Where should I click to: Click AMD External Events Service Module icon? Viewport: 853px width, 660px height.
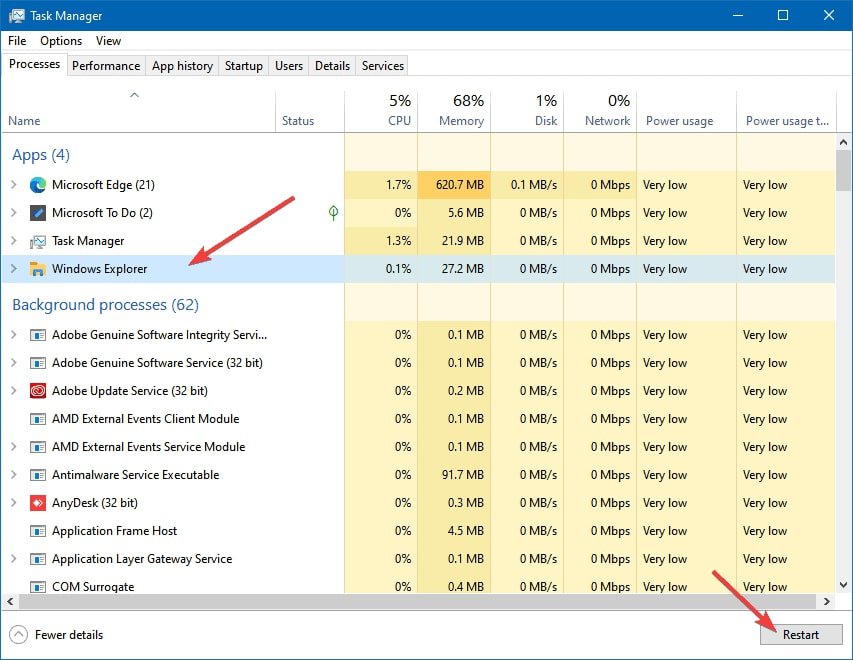click(38, 447)
